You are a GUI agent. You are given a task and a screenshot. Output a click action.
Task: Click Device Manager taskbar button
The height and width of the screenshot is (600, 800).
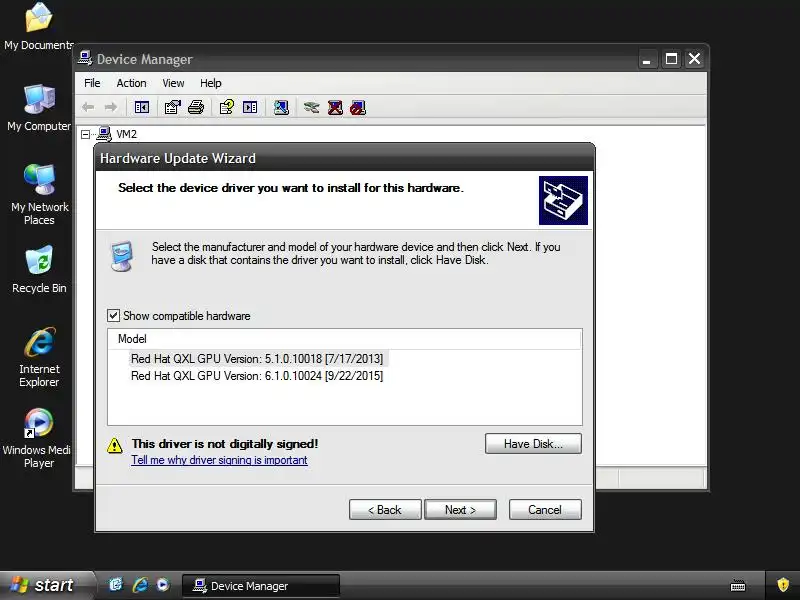click(261, 586)
